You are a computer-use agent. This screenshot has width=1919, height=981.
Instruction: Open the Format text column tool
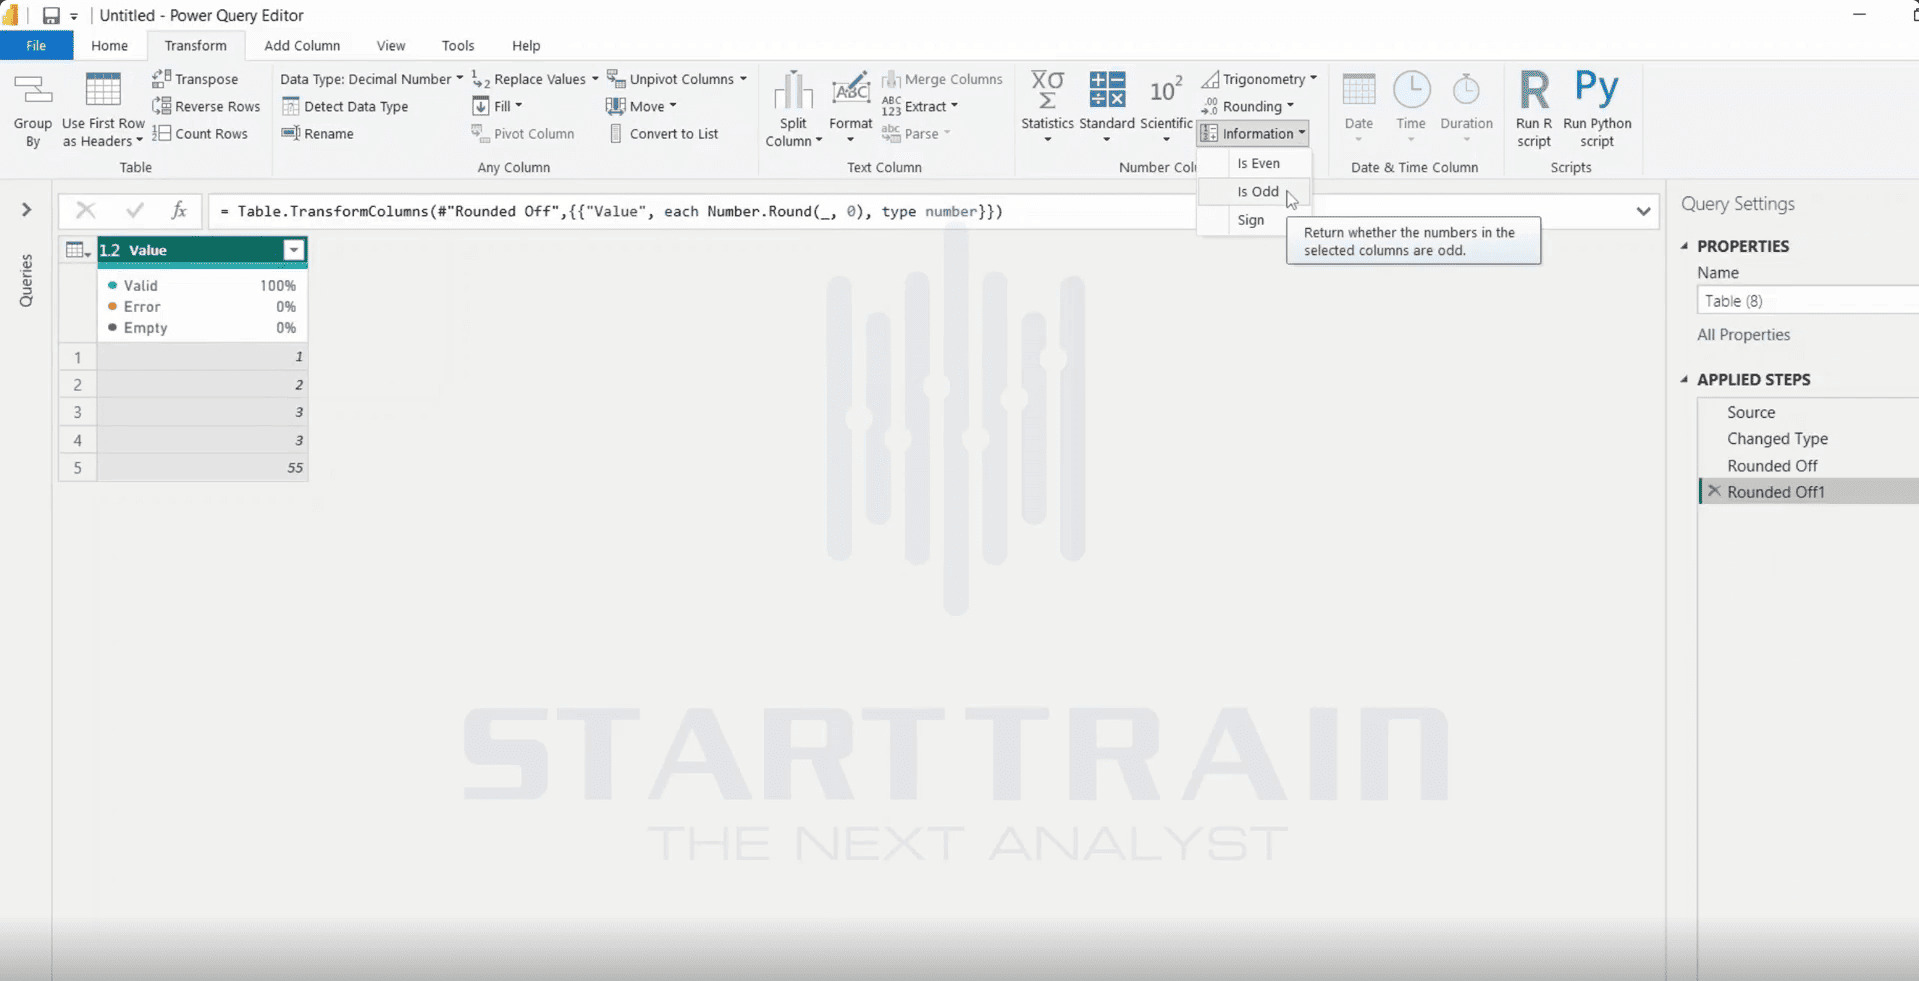[851, 108]
